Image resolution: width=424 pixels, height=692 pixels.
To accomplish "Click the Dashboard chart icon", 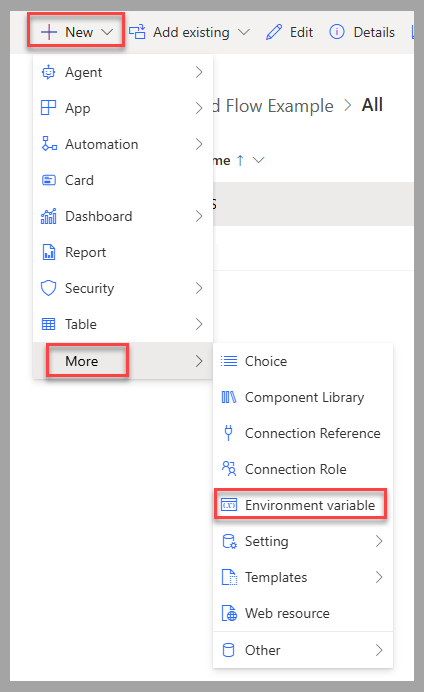I will point(49,216).
